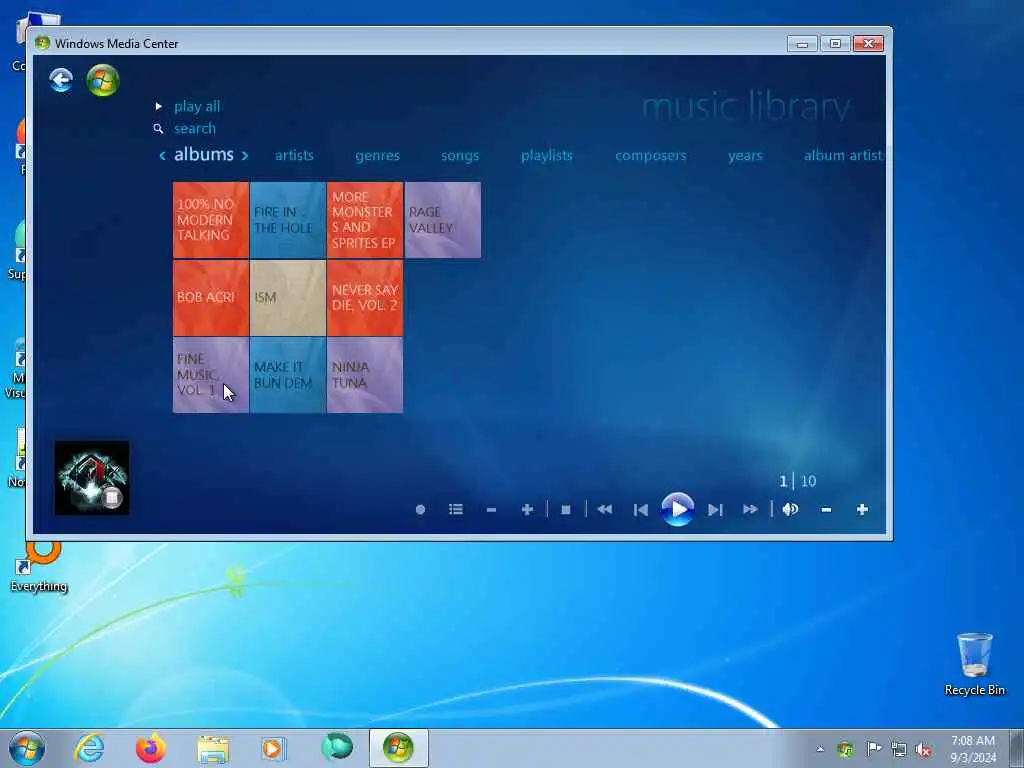Fast forward using the double-right arrow button

click(x=750, y=509)
